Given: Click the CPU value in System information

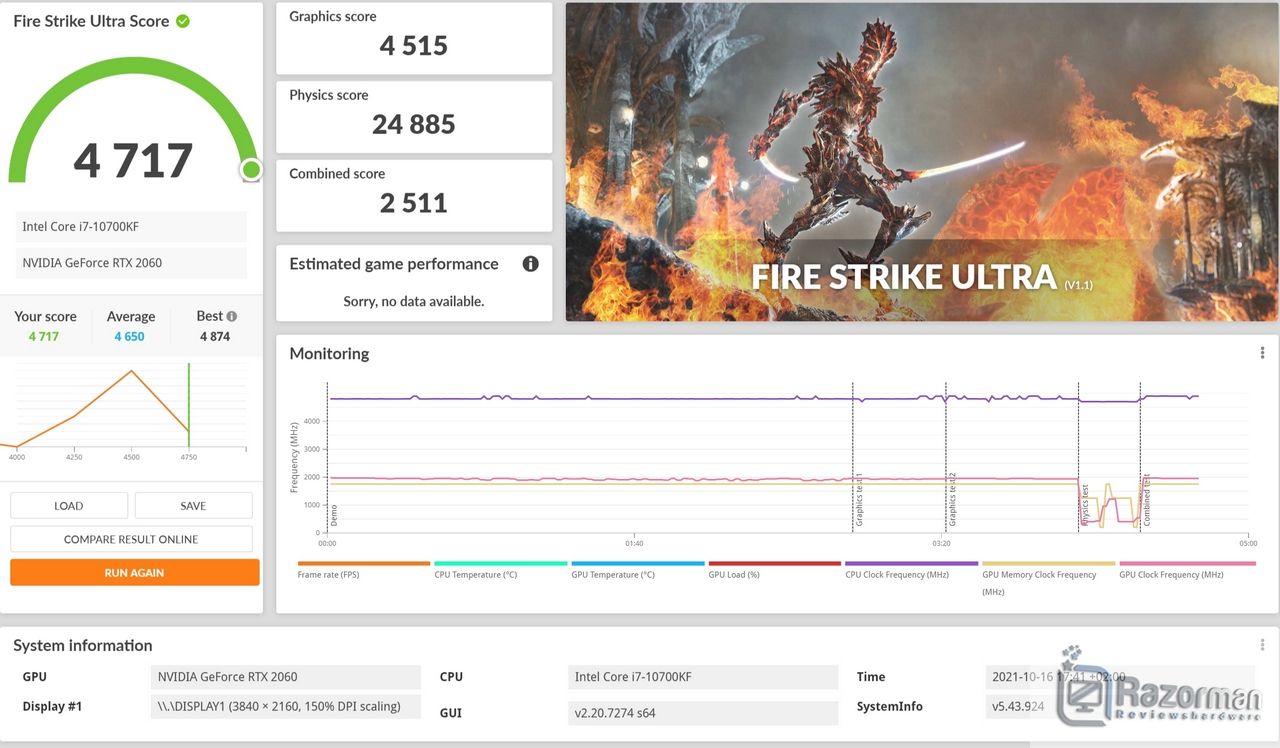Looking at the screenshot, I should tap(703, 677).
